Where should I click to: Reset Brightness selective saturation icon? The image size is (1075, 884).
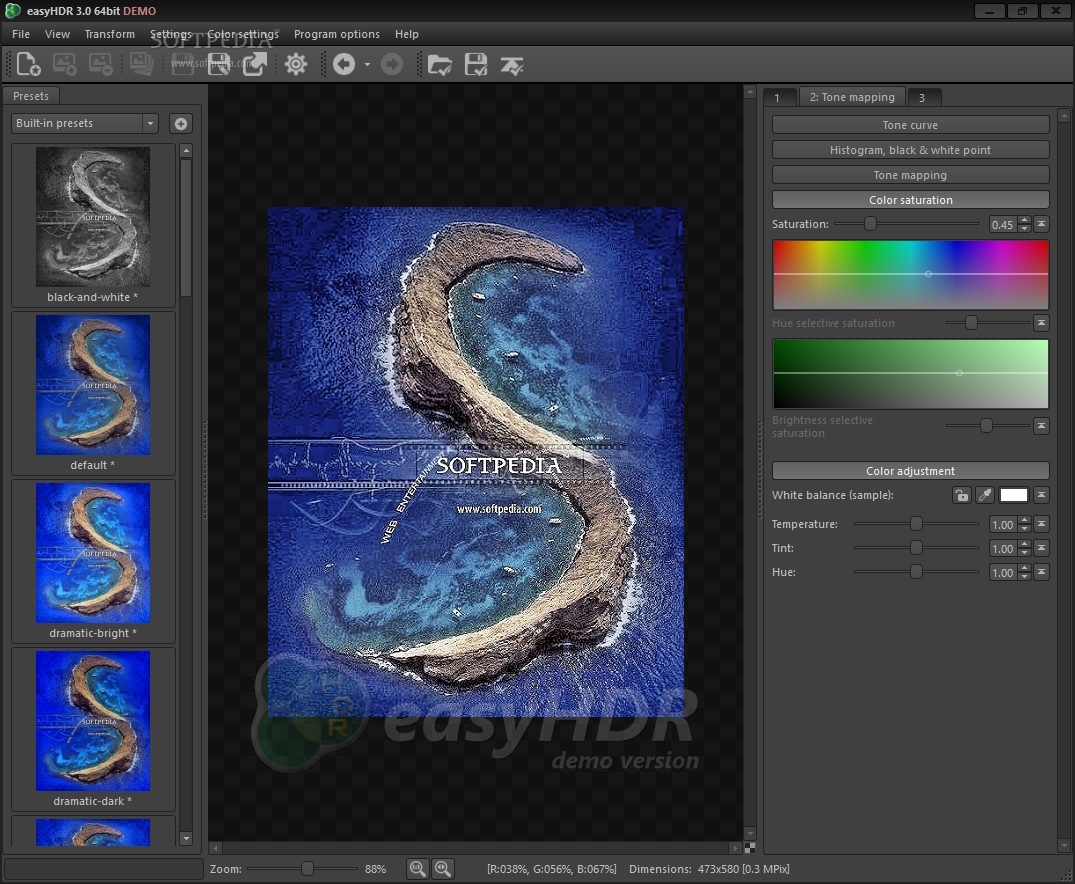tap(1041, 426)
